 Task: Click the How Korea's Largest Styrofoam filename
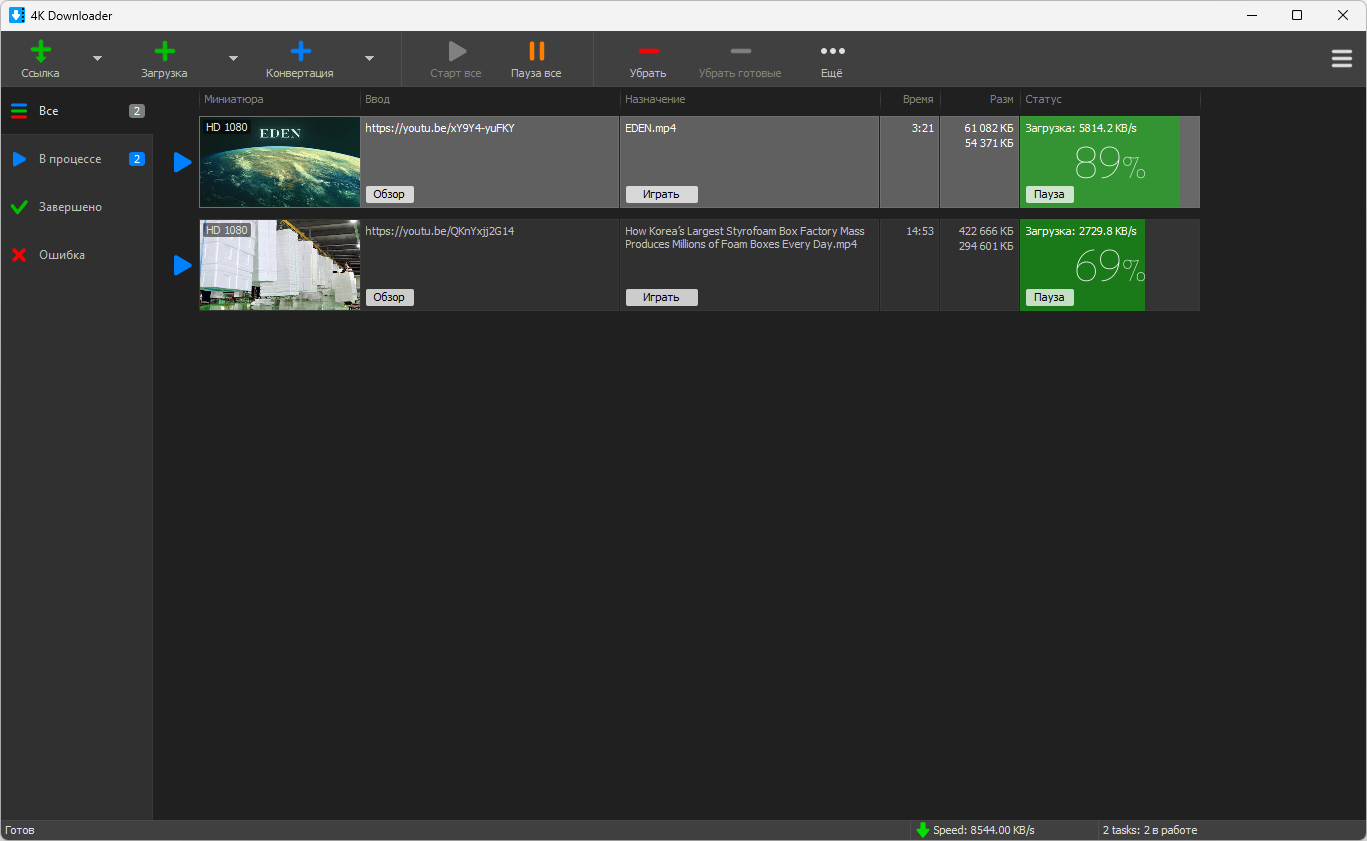[745, 238]
